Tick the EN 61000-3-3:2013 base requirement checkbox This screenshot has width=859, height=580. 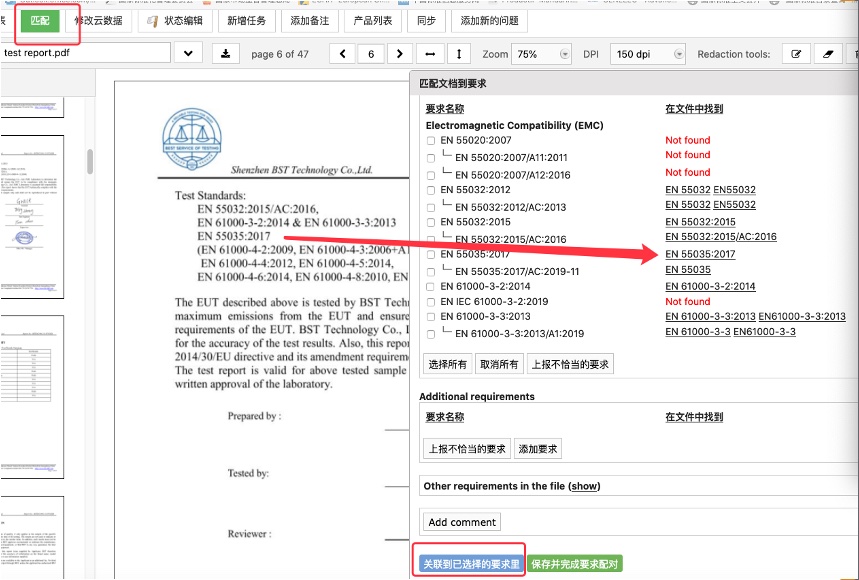pos(431,317)
